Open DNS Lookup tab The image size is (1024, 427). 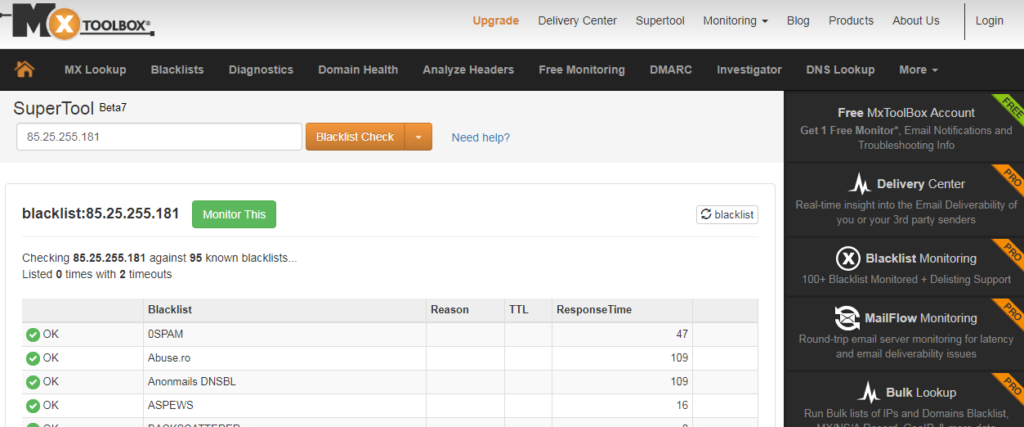click(840, 70)
